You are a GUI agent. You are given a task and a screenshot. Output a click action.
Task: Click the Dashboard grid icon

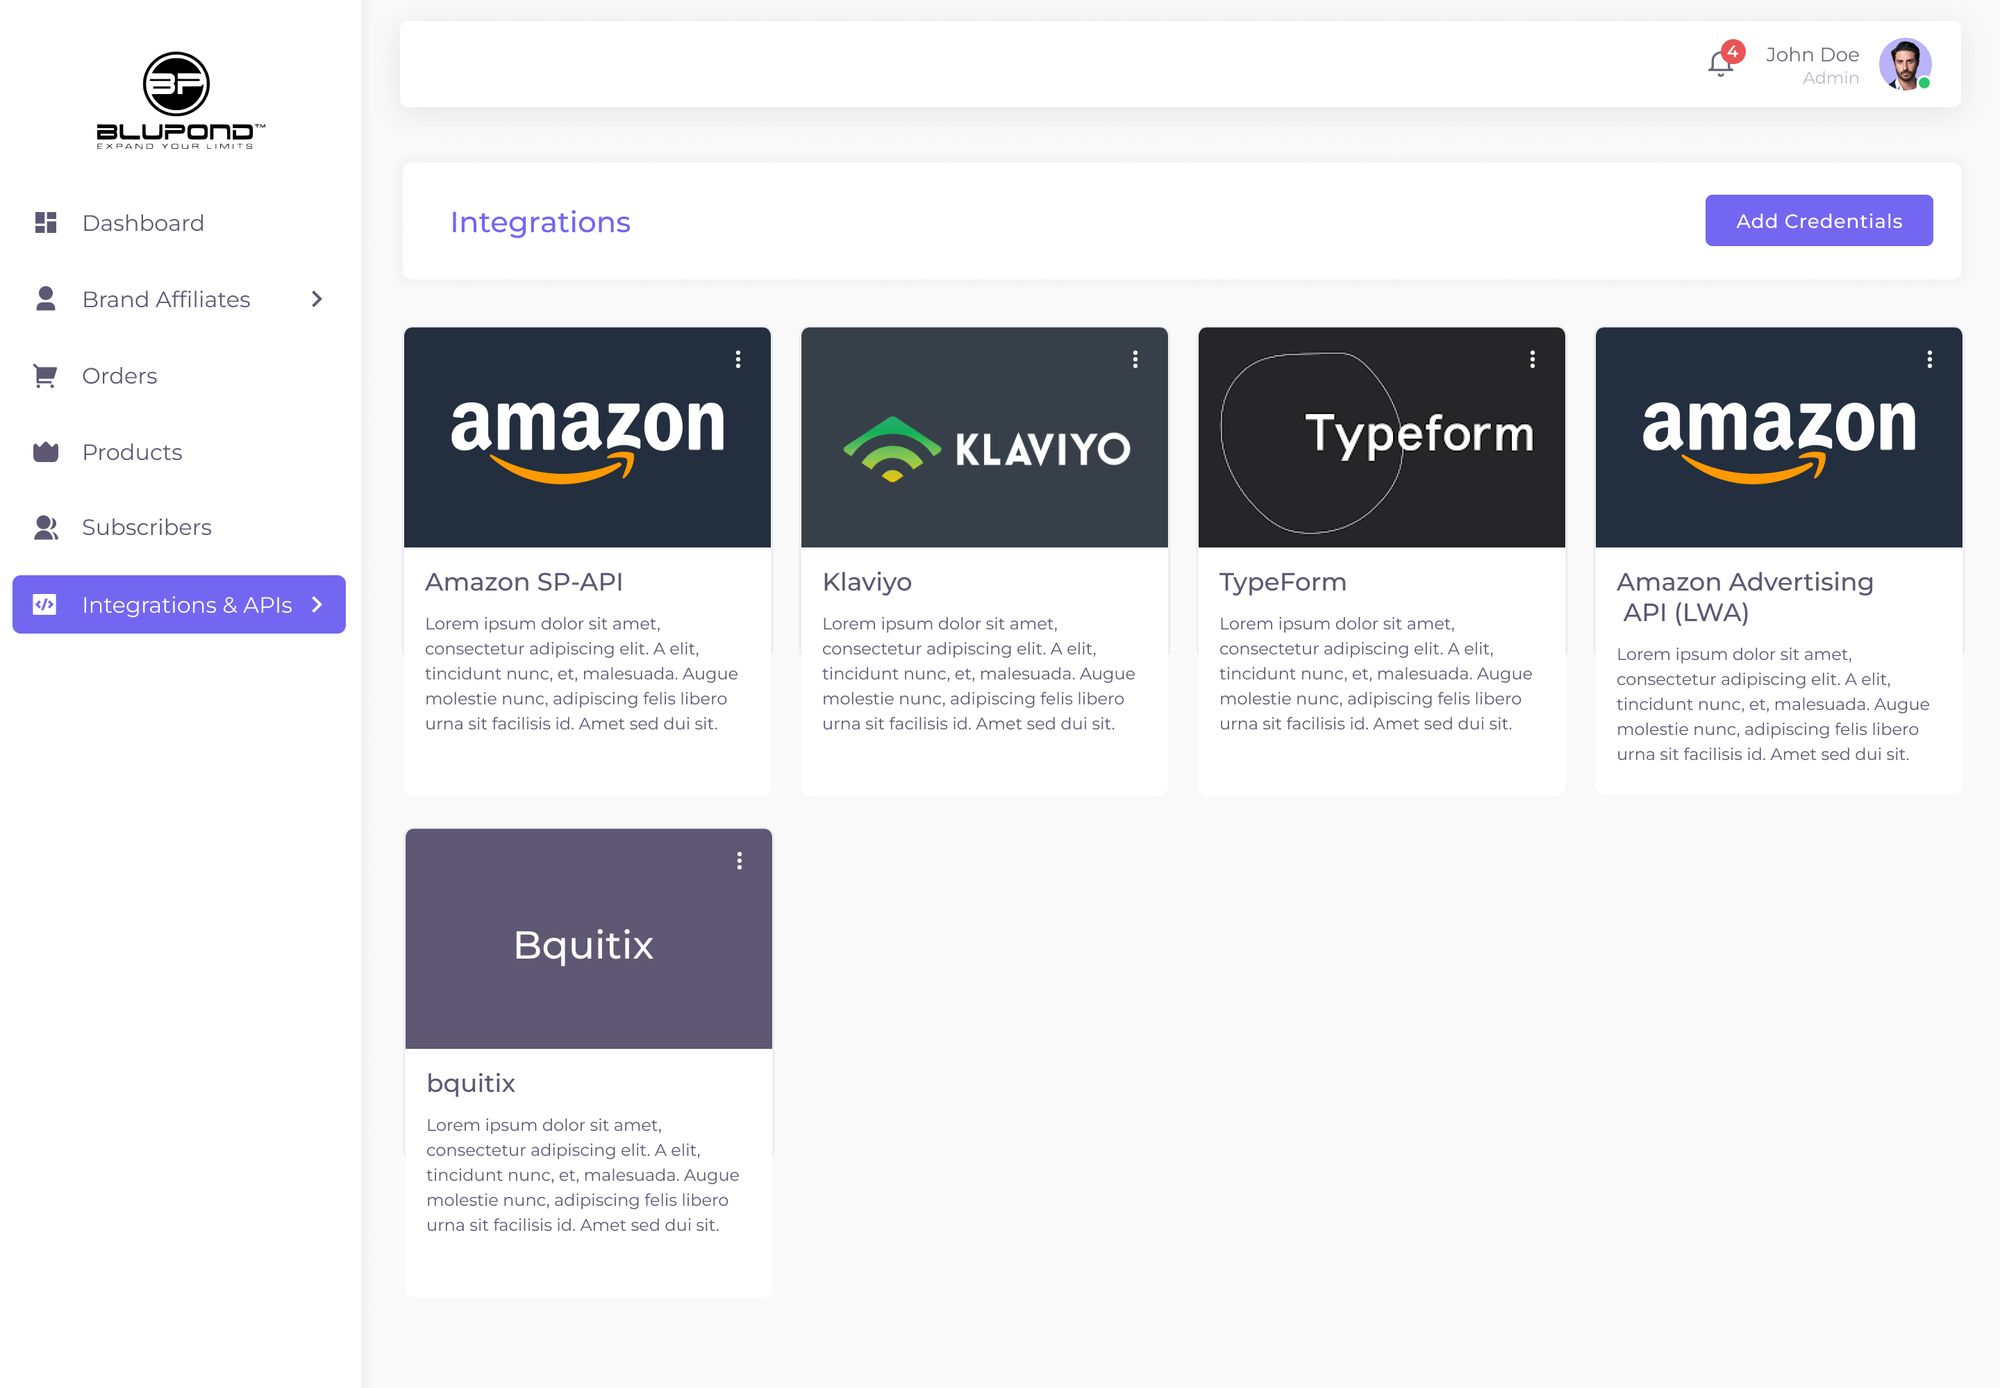46,222
